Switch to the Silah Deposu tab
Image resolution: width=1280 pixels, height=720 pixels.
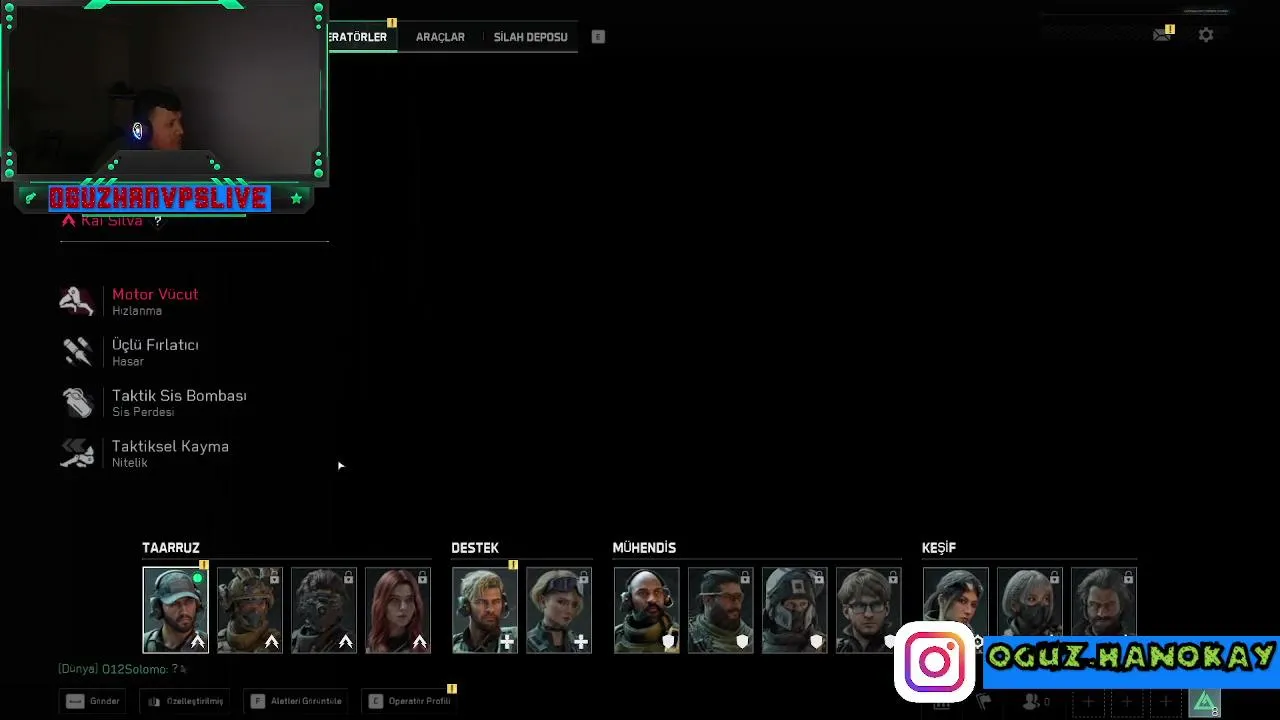[530, 37]
